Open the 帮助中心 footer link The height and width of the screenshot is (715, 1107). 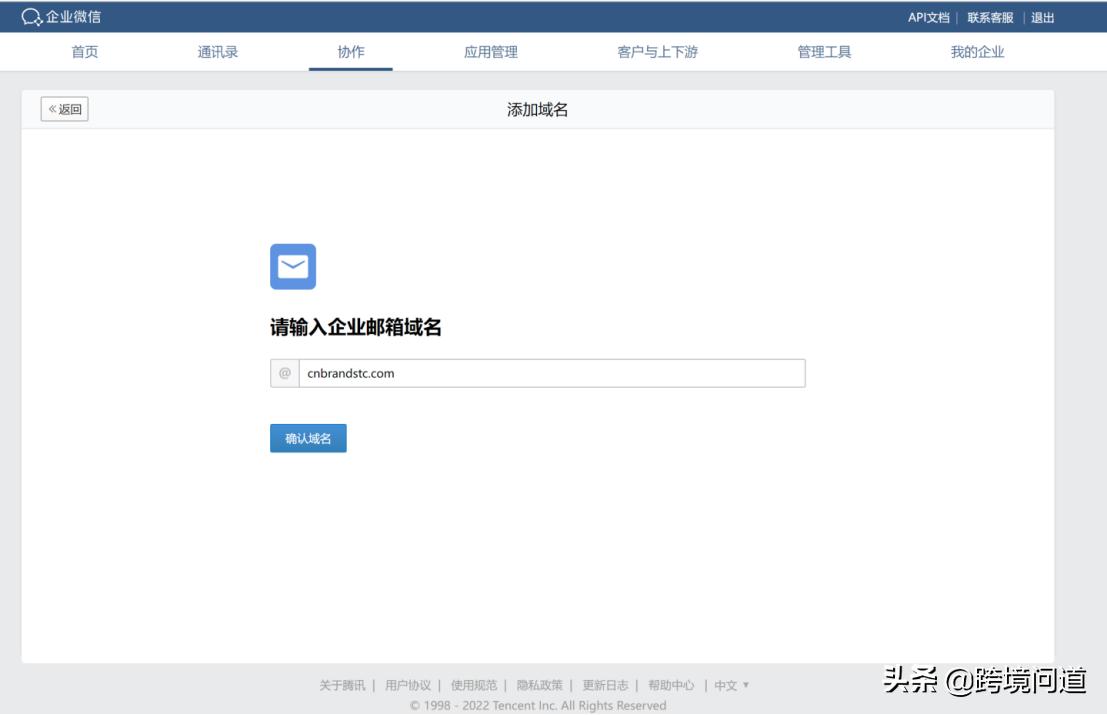coord(672,687)
